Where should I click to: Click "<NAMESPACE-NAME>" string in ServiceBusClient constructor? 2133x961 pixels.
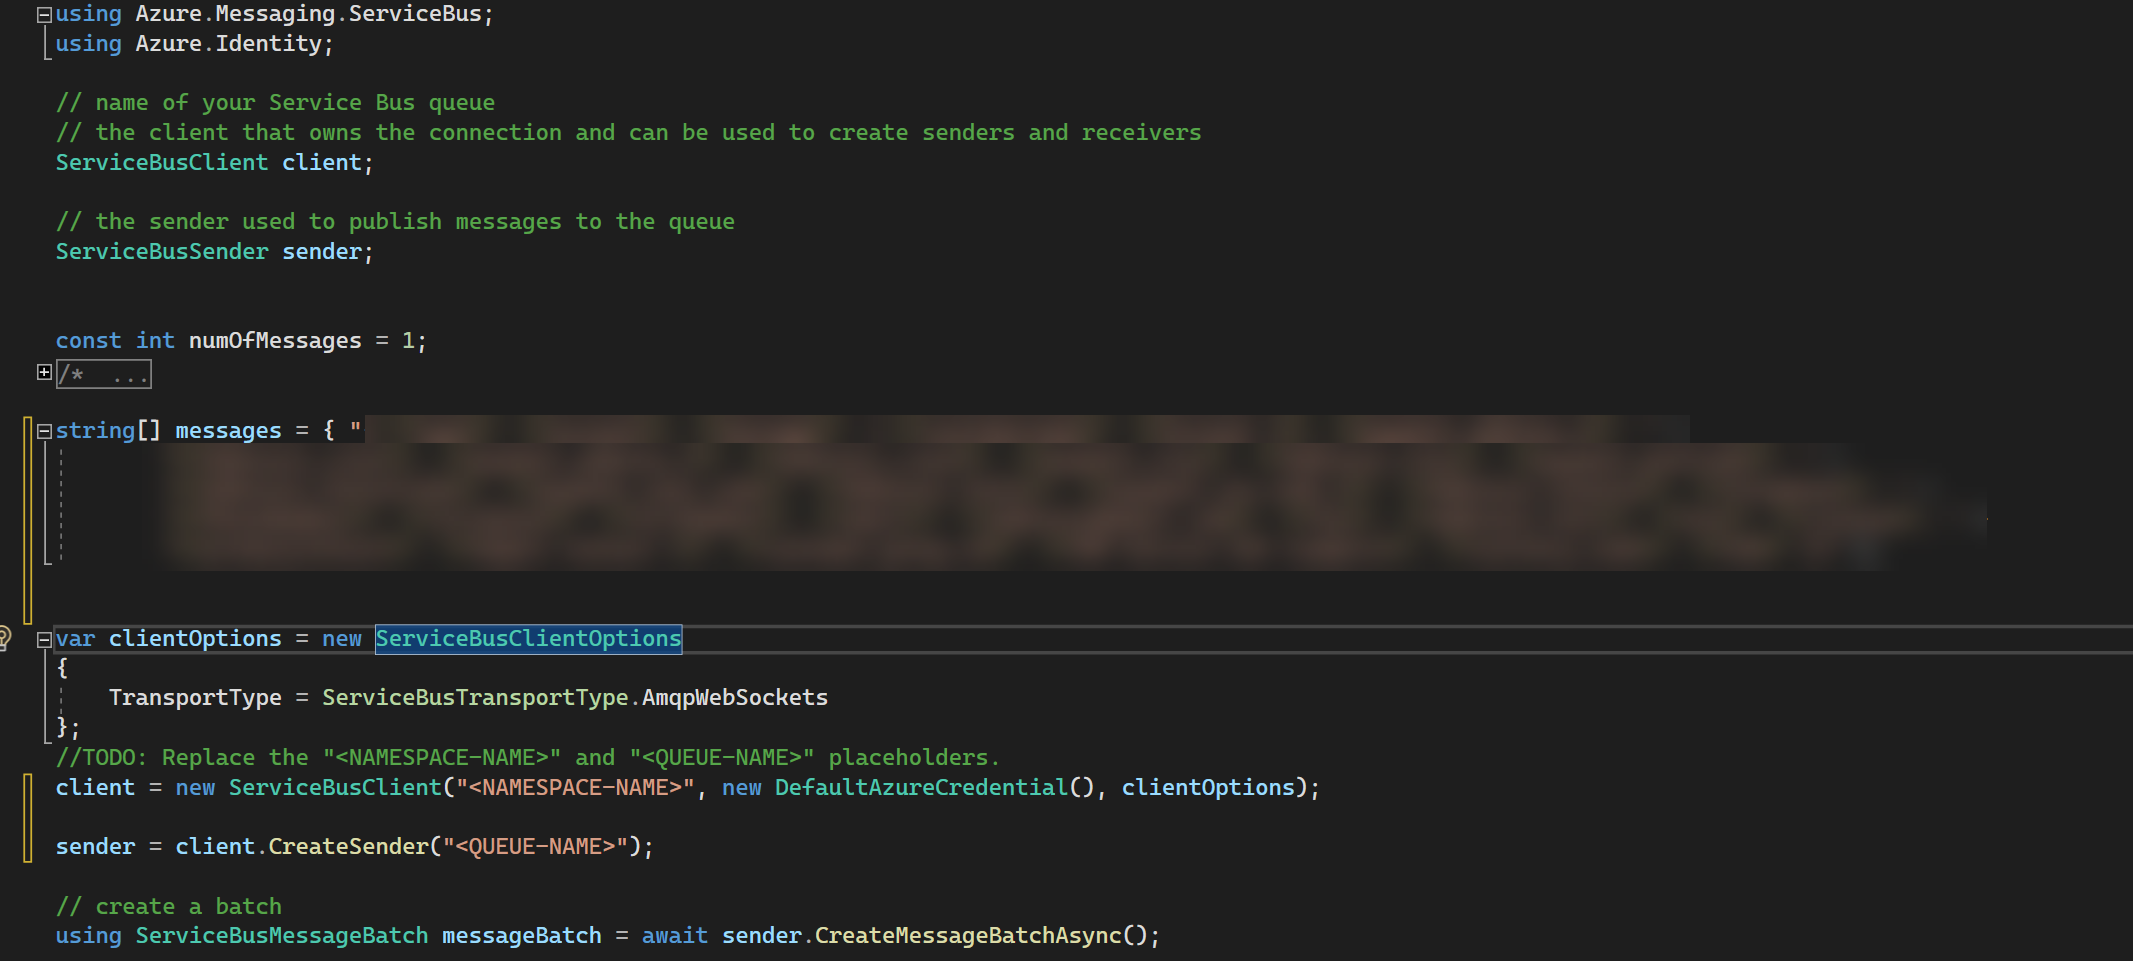tap(575, 788)
